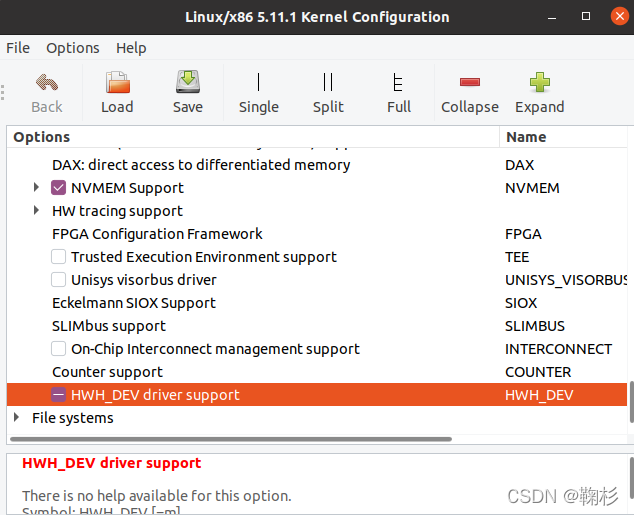Enable Unisys visorbus driver checkbox

pos(59,280)
